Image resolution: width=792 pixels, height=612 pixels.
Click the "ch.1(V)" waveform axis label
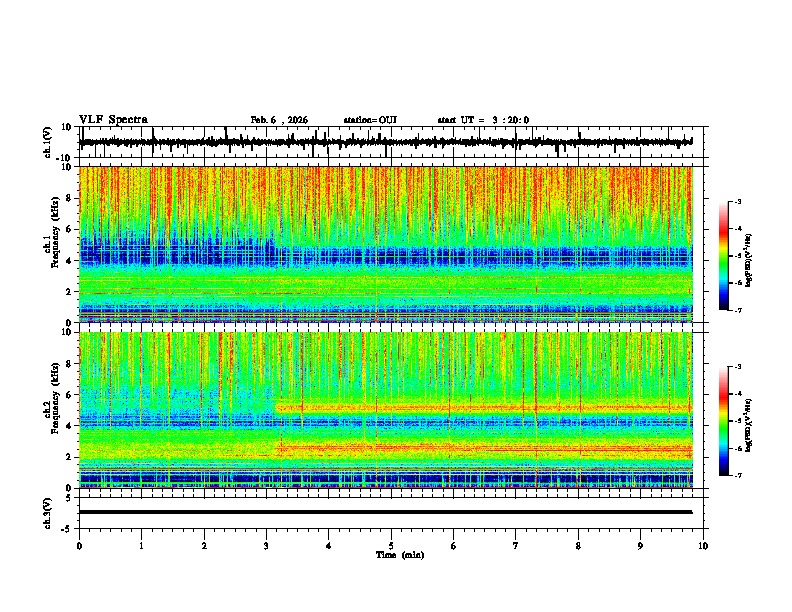pyautogui.click(x=48, y=142)
